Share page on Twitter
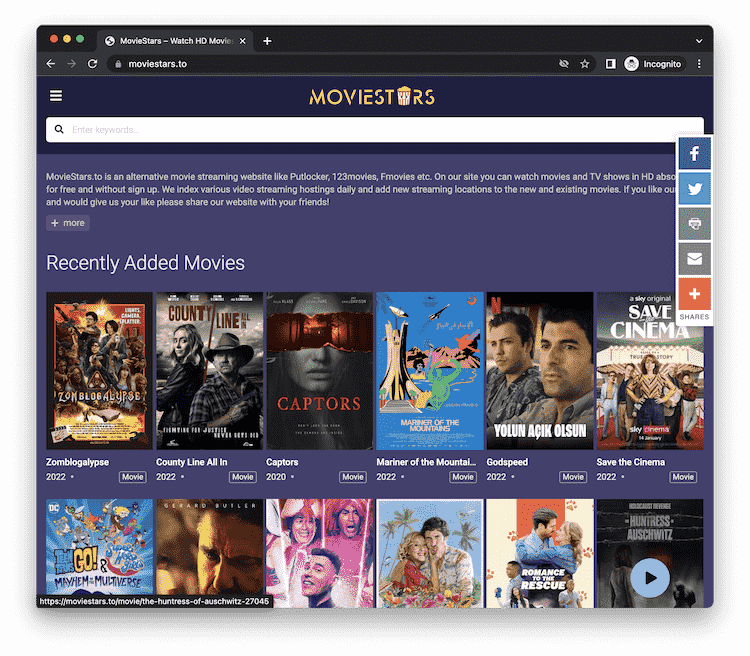 (694, 188)
